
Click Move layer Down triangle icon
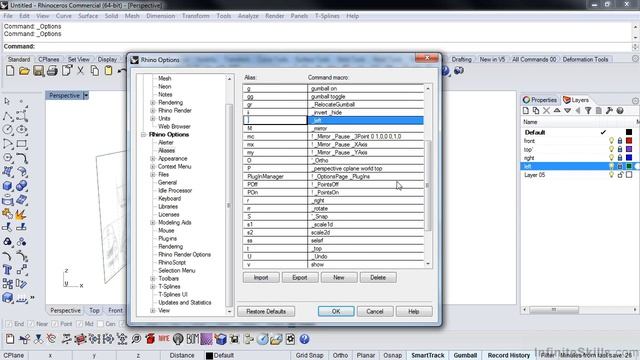(x=567, y=111)
